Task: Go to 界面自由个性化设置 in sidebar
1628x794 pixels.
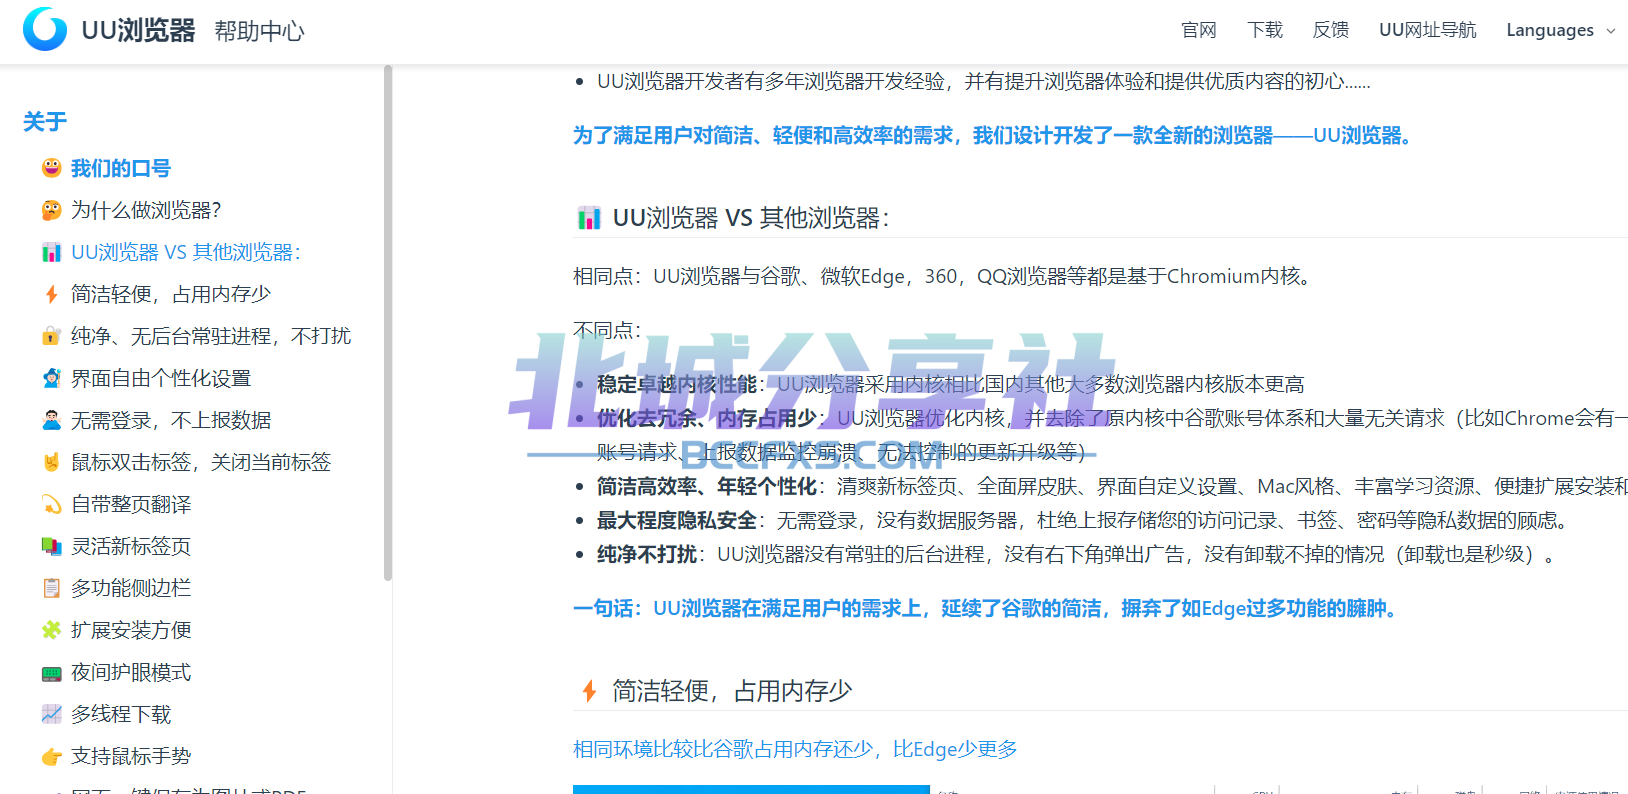Action: click(x=161, y=378)
